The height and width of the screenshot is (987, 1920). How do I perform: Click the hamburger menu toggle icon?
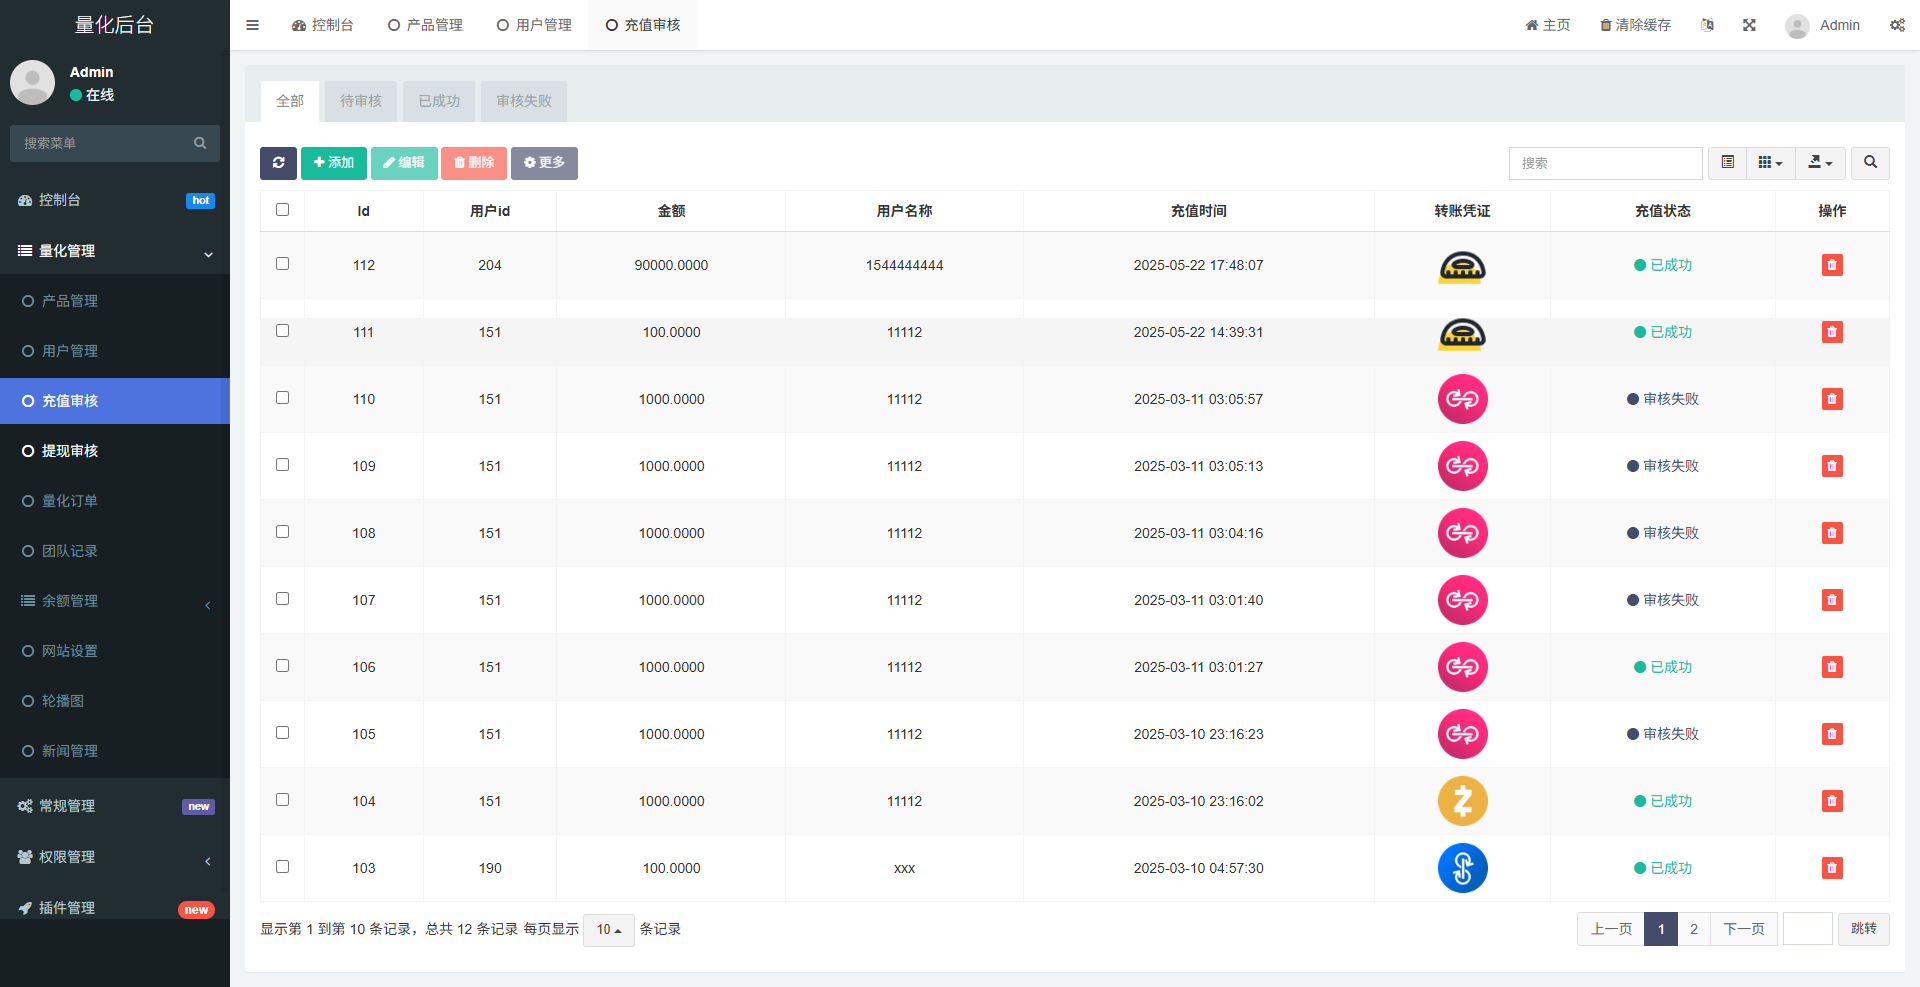click(252, 25)
